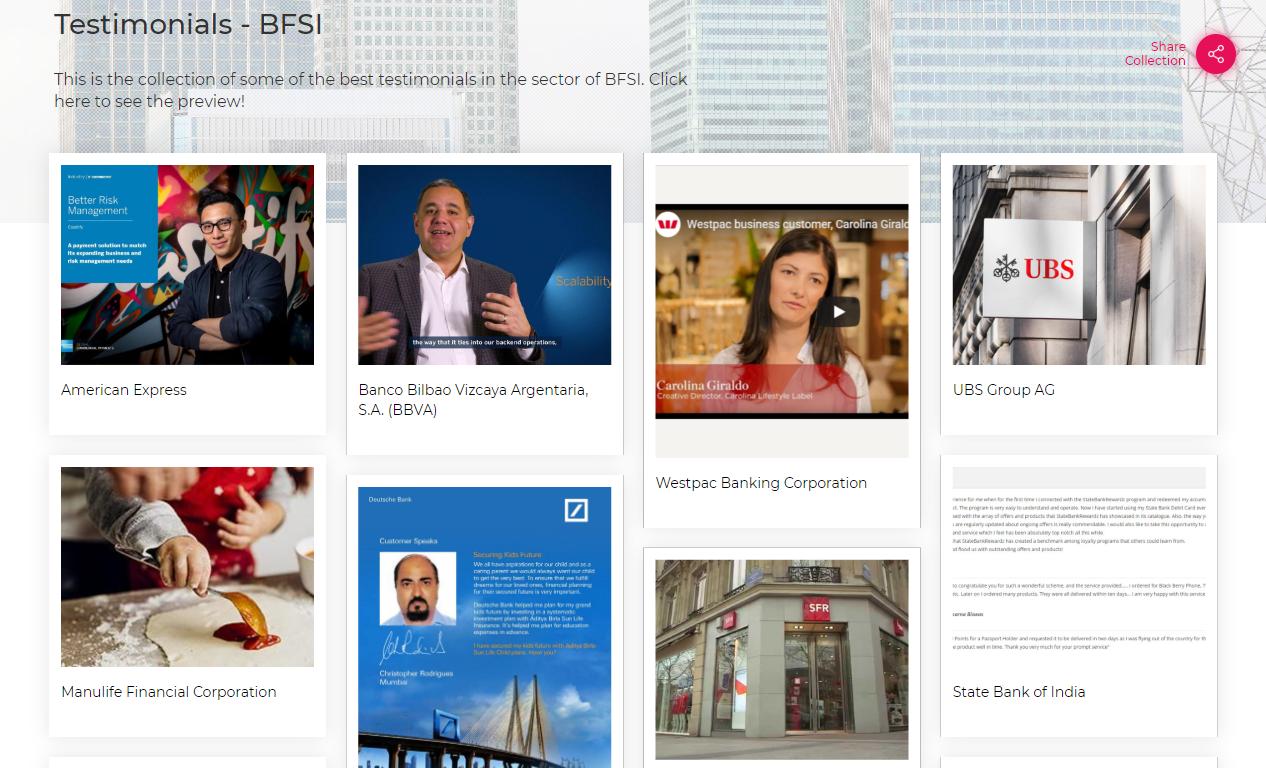Viewport: 1266px width, 768px height.
Task: Open the Manulife pizza sauce thumbnail
Action: [x=187, y=567]
